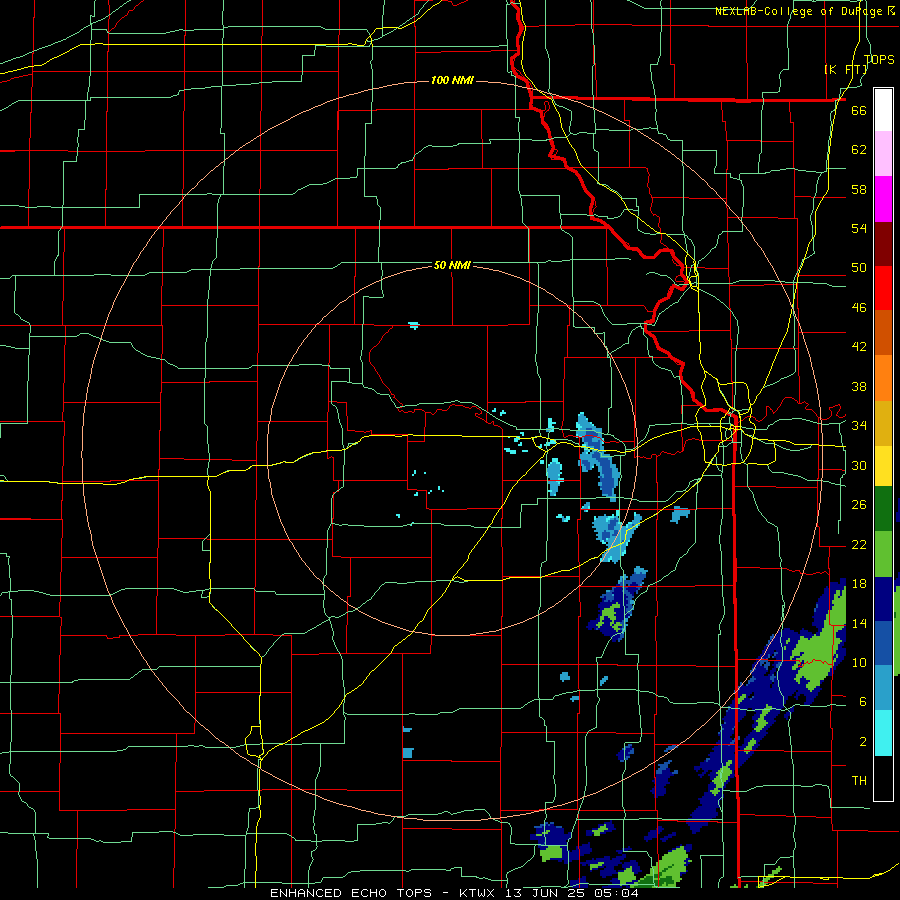
Task: Pick the light orange legend band
Action: point(883,378)
